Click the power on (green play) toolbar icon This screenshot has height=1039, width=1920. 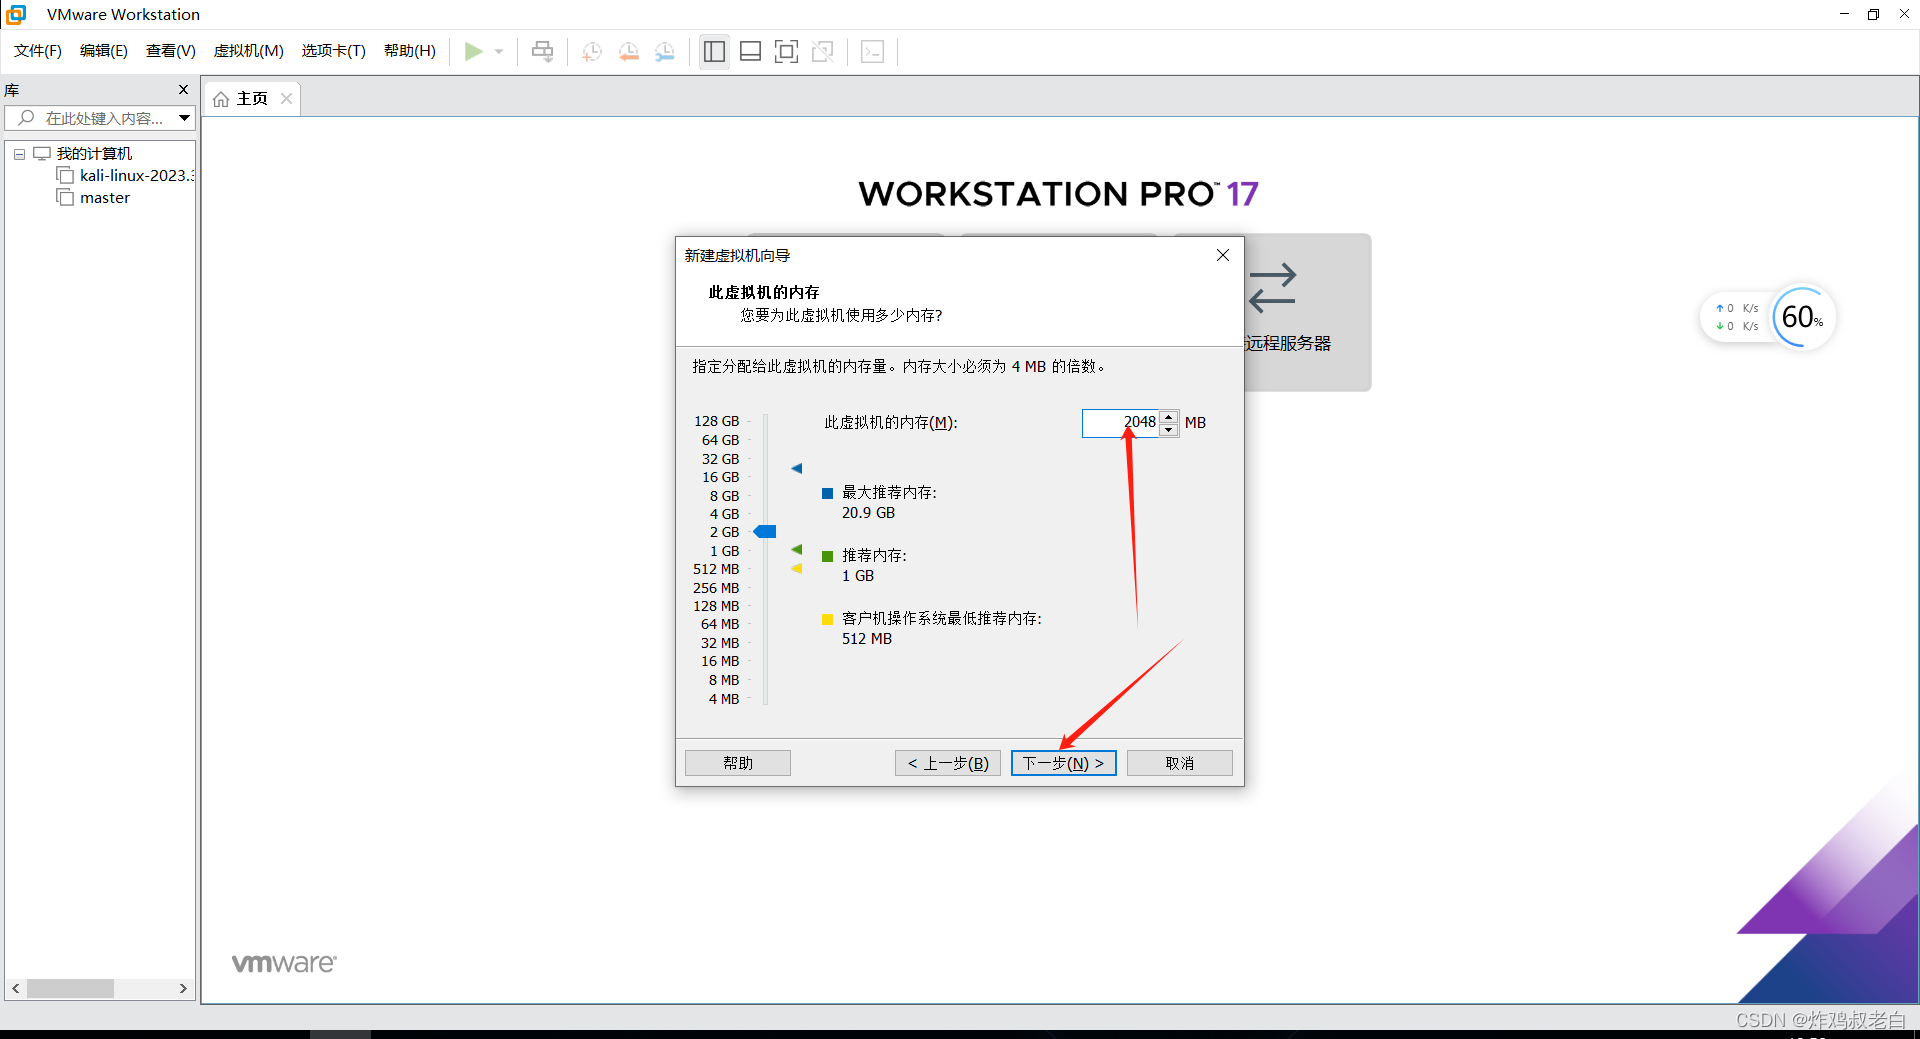(x=474, y=51)
